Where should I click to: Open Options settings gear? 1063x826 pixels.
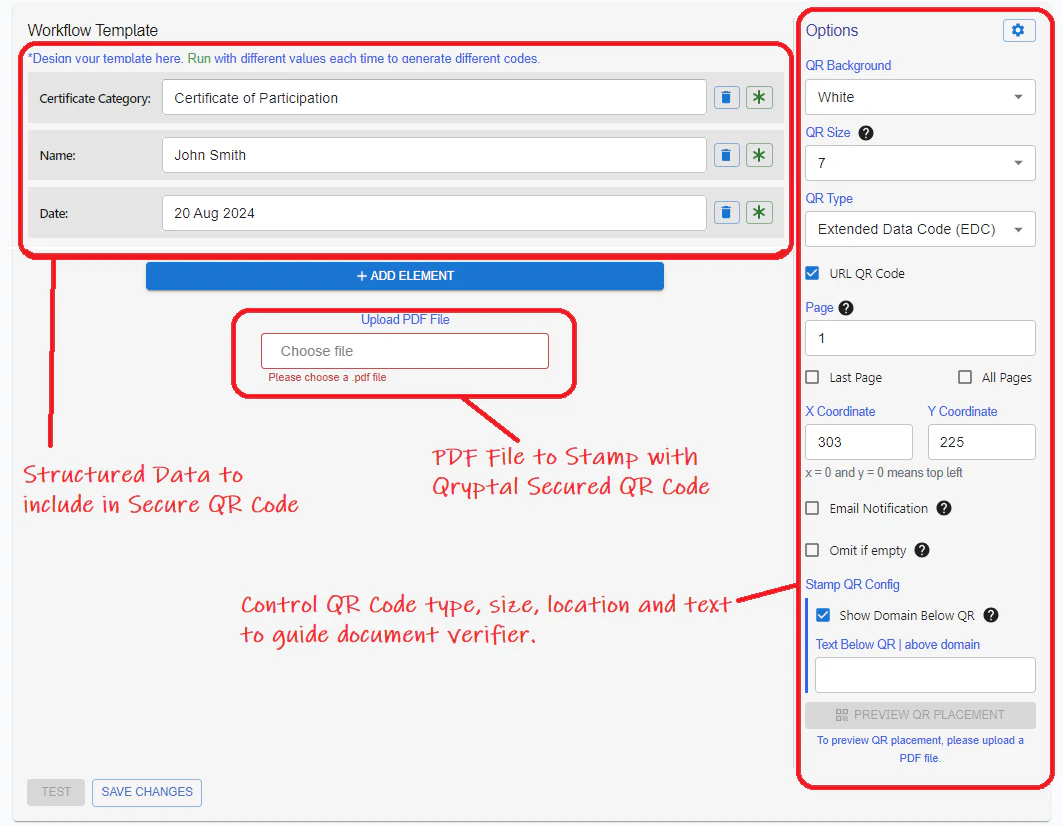1018,31
